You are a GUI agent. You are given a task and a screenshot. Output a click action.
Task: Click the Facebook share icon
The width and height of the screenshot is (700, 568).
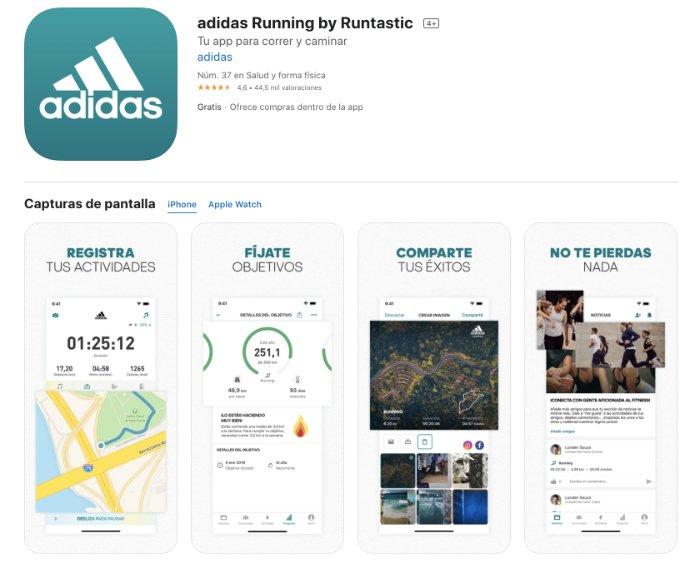479,445
